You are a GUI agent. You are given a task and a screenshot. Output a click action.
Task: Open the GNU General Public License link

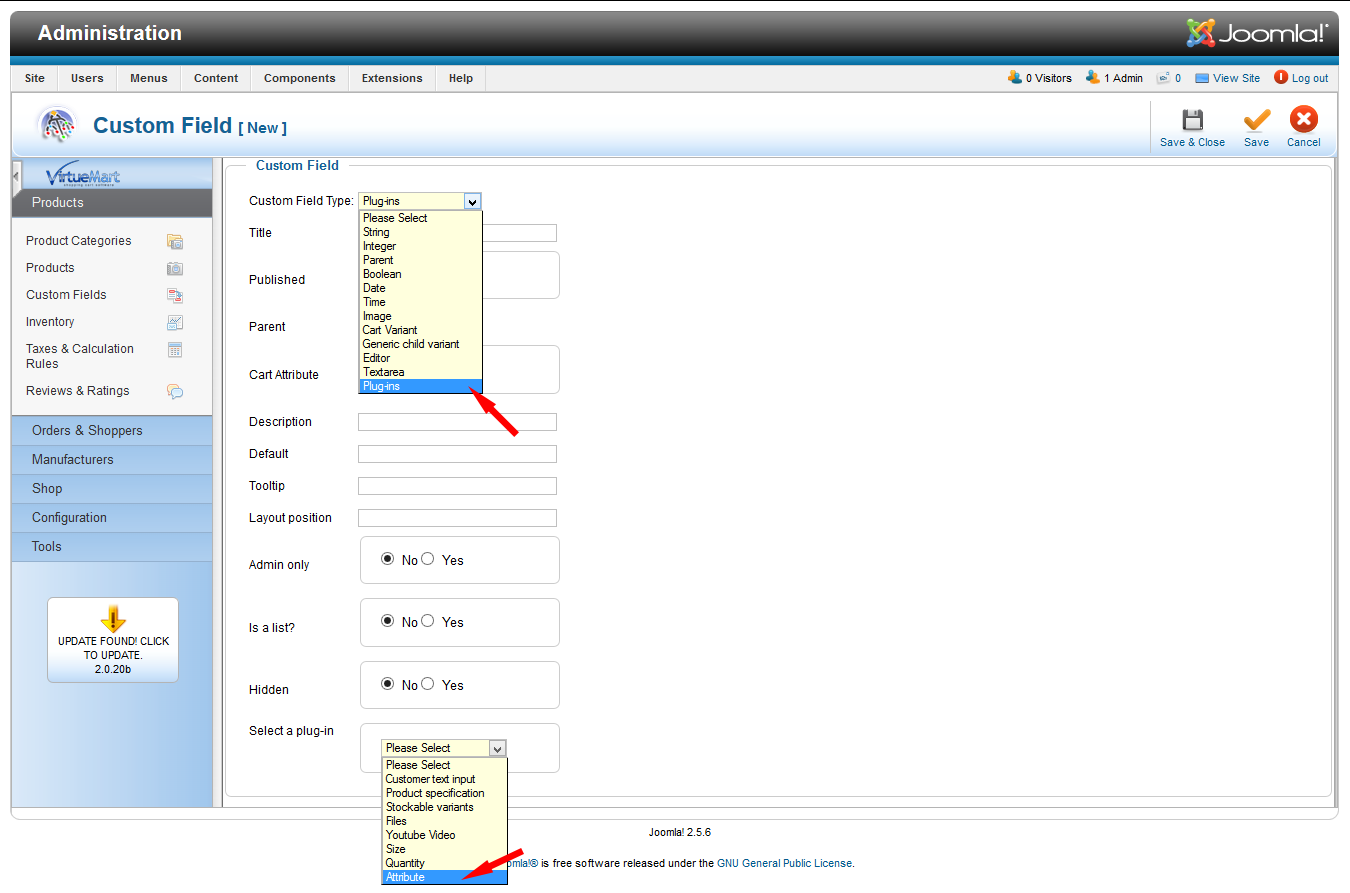[x=784, y=863]
